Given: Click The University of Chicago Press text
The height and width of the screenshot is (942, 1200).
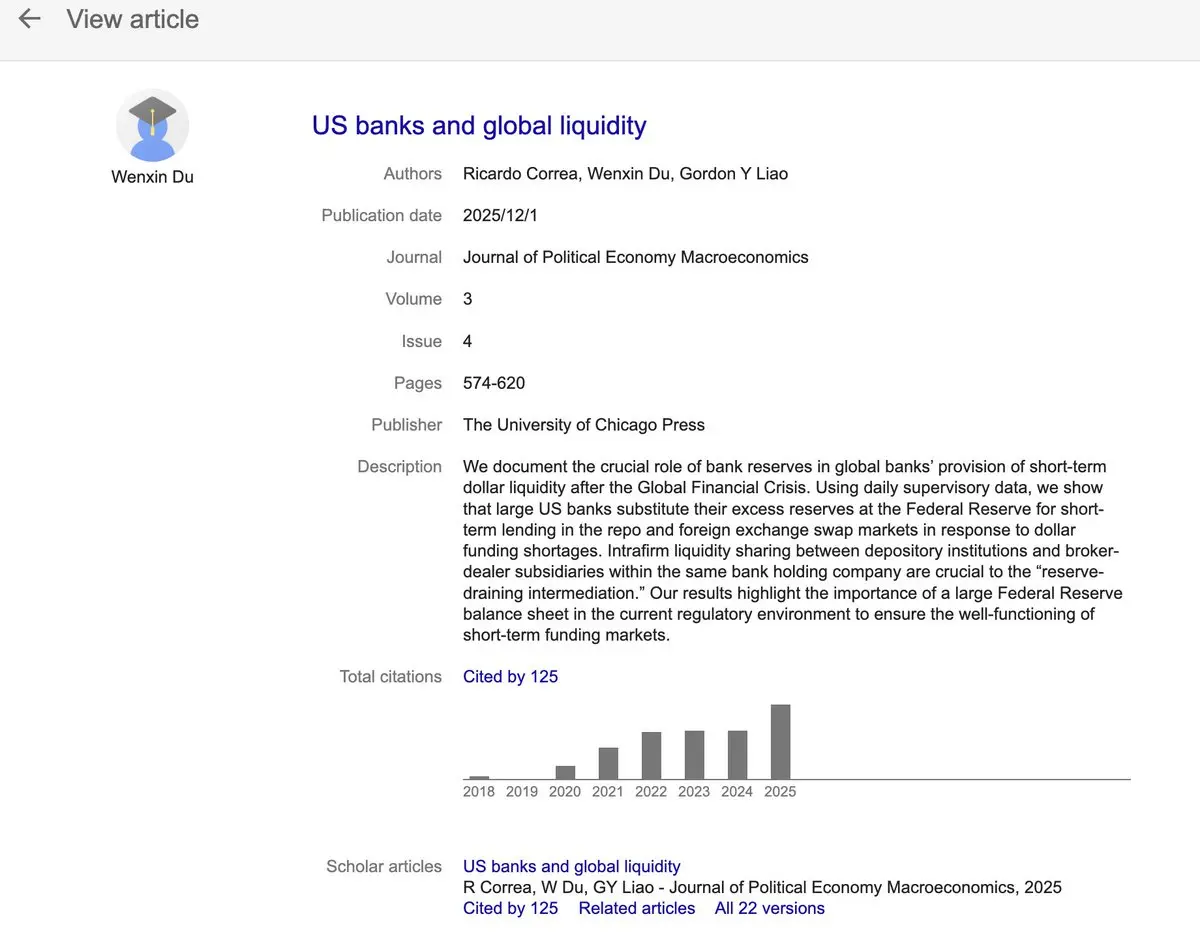Looking at the screenshot, I should pyautogui.click(x=583, y=425).
